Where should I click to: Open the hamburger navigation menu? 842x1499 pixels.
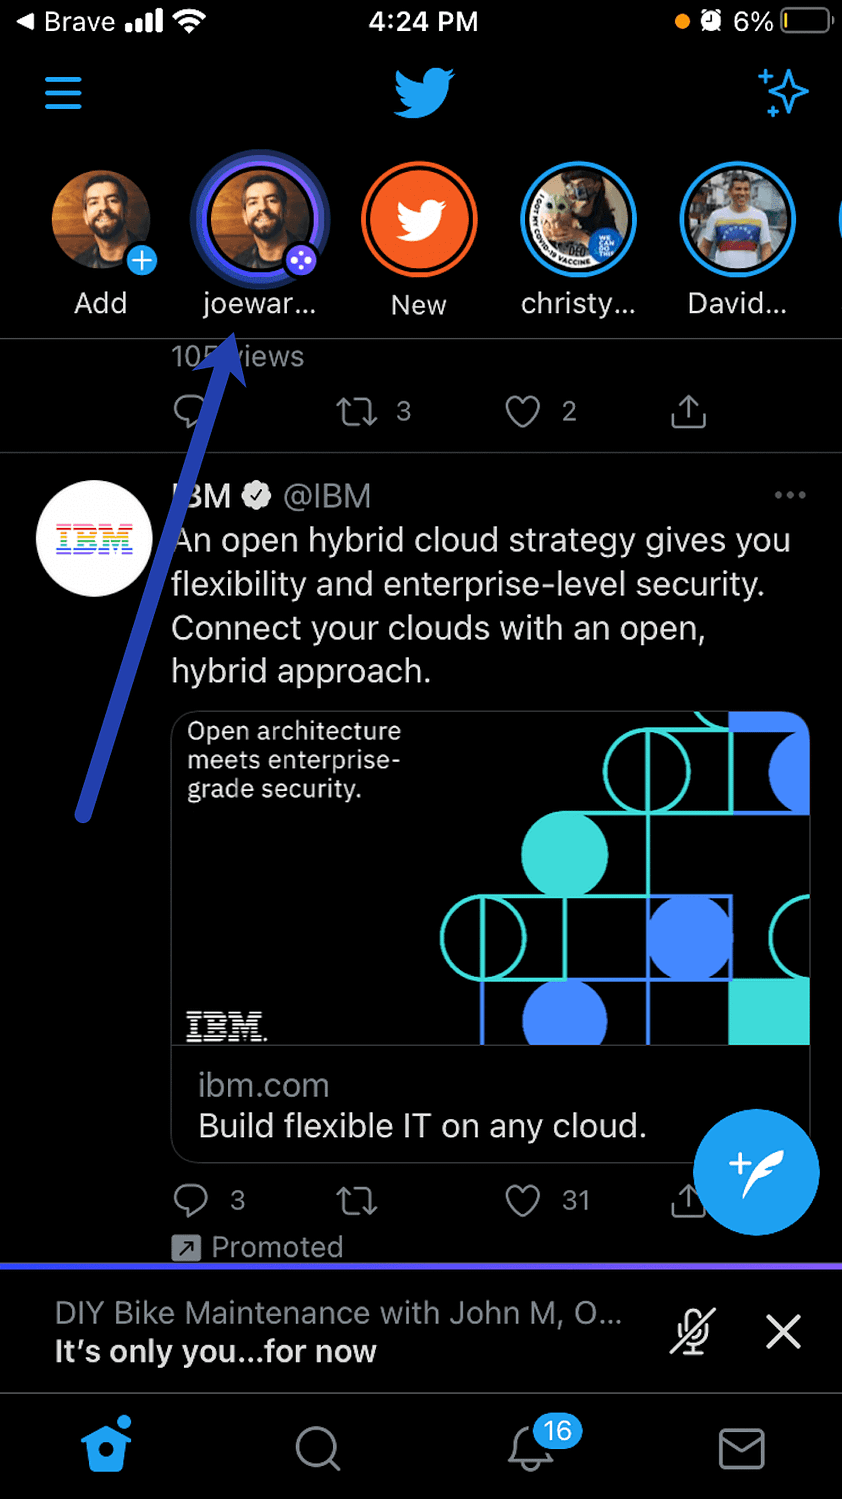click(x=63, y=93)
